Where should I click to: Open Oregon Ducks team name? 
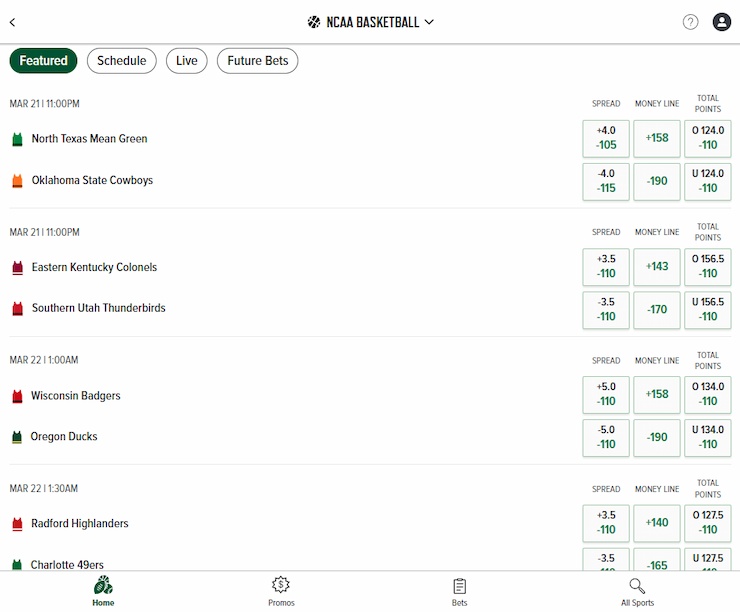tap(64, 436)
